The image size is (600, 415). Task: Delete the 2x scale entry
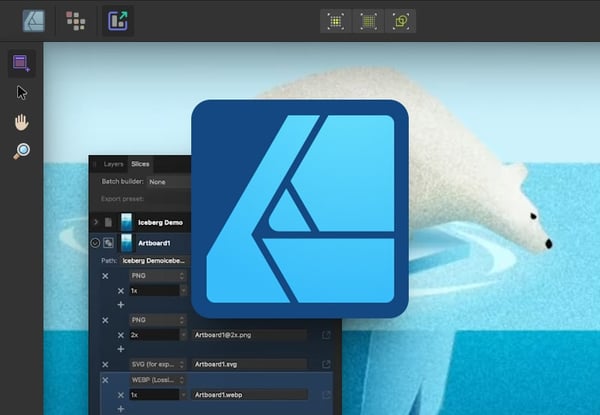tap(121, 335)
